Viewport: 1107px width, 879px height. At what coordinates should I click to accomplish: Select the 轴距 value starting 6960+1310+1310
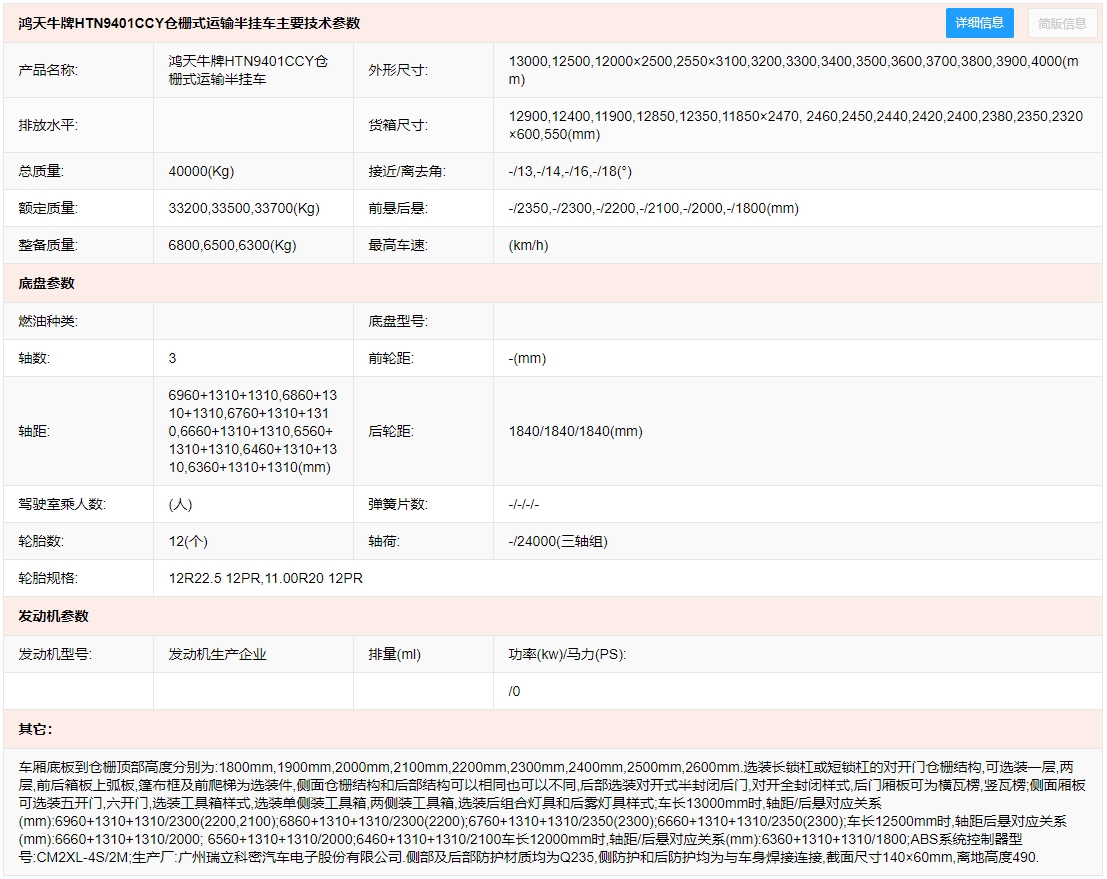pyautogui.click(x=253, y=431)
